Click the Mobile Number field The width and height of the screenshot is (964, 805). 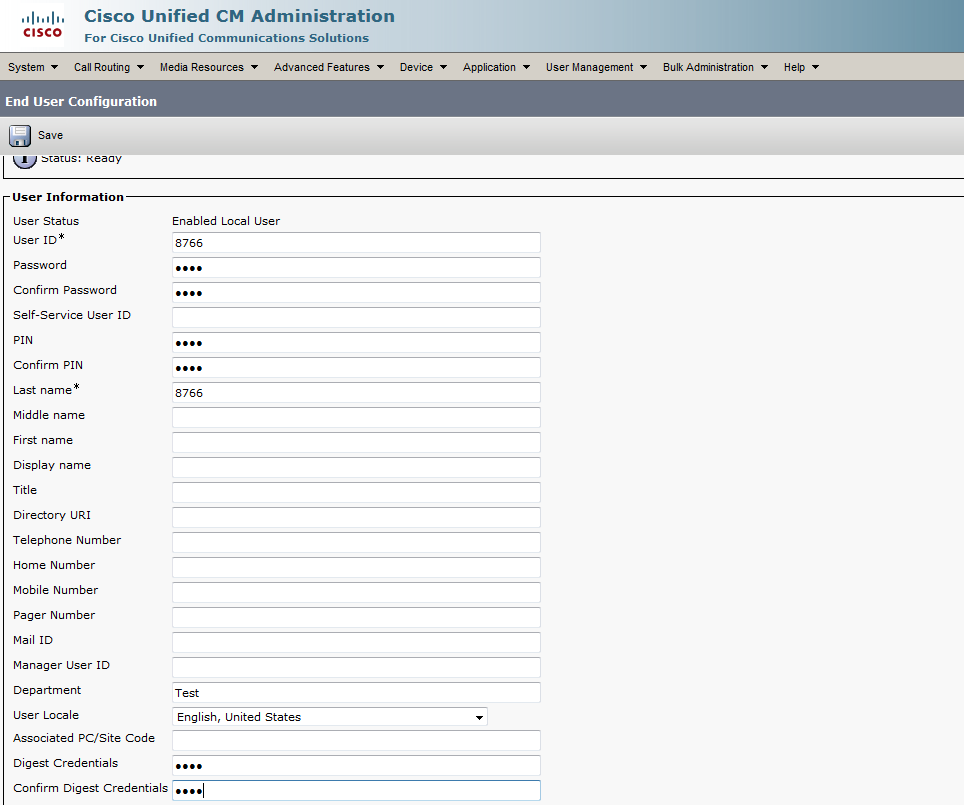[356, 592]
